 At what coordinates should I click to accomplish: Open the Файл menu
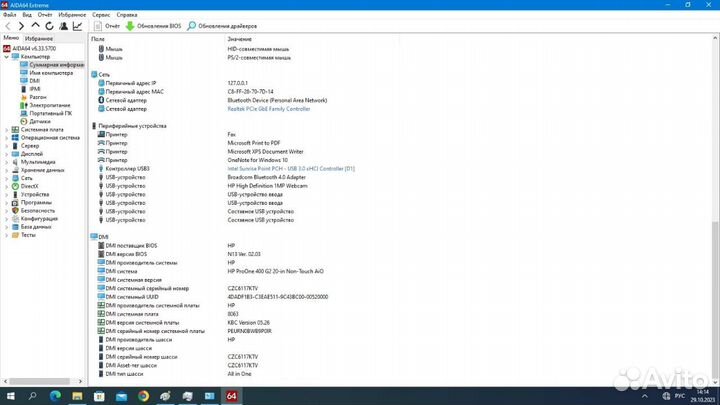point(9,15)
